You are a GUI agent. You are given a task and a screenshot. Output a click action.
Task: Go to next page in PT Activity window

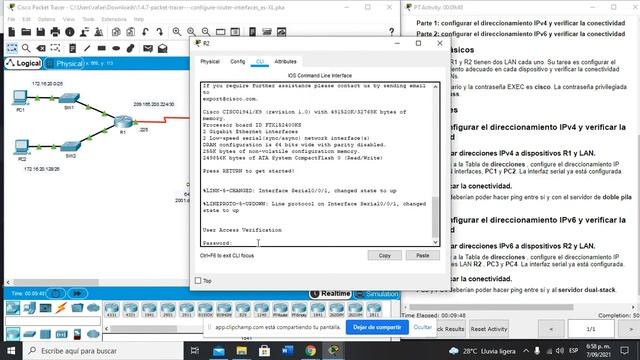pos(631,329)
